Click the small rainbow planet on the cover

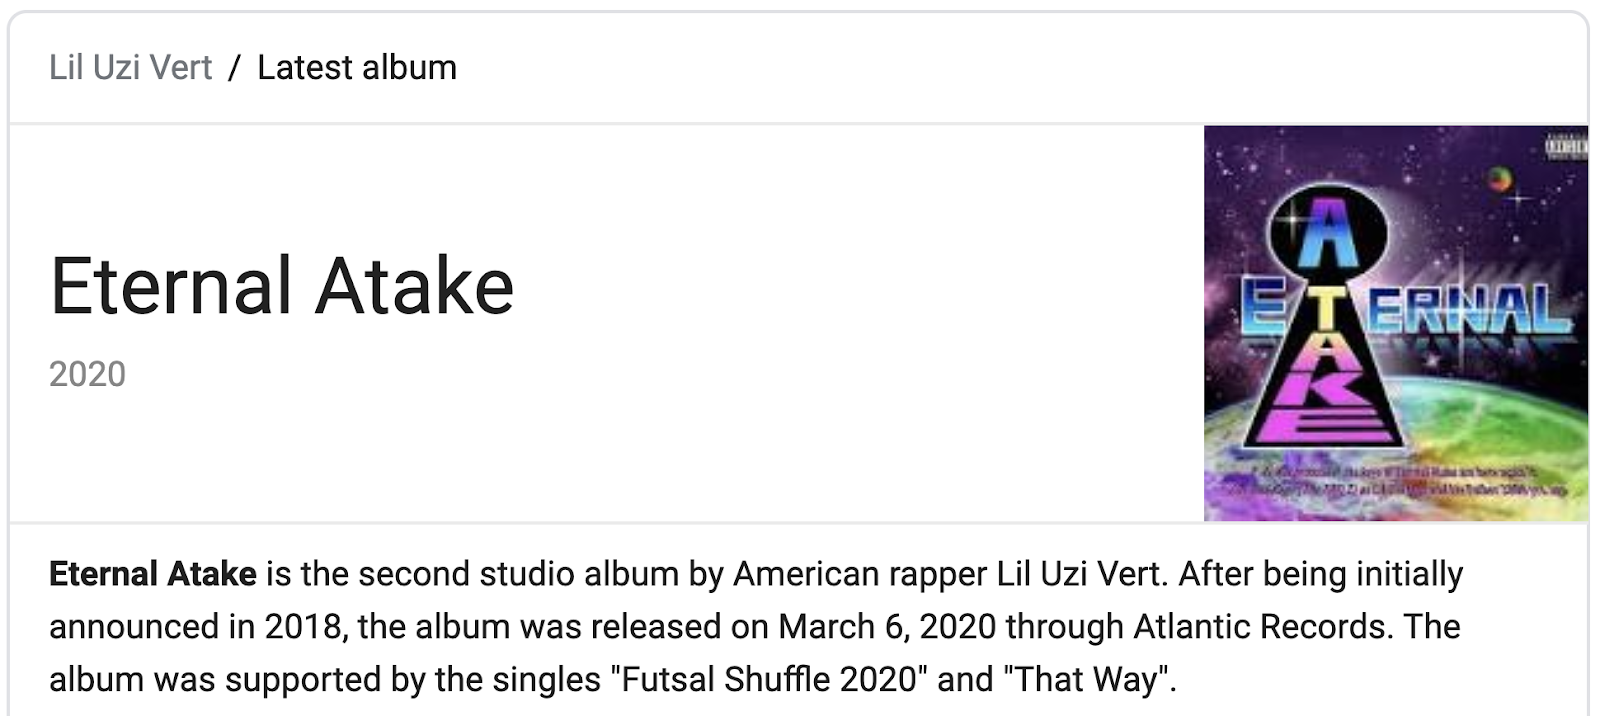tap(1499, 178)
